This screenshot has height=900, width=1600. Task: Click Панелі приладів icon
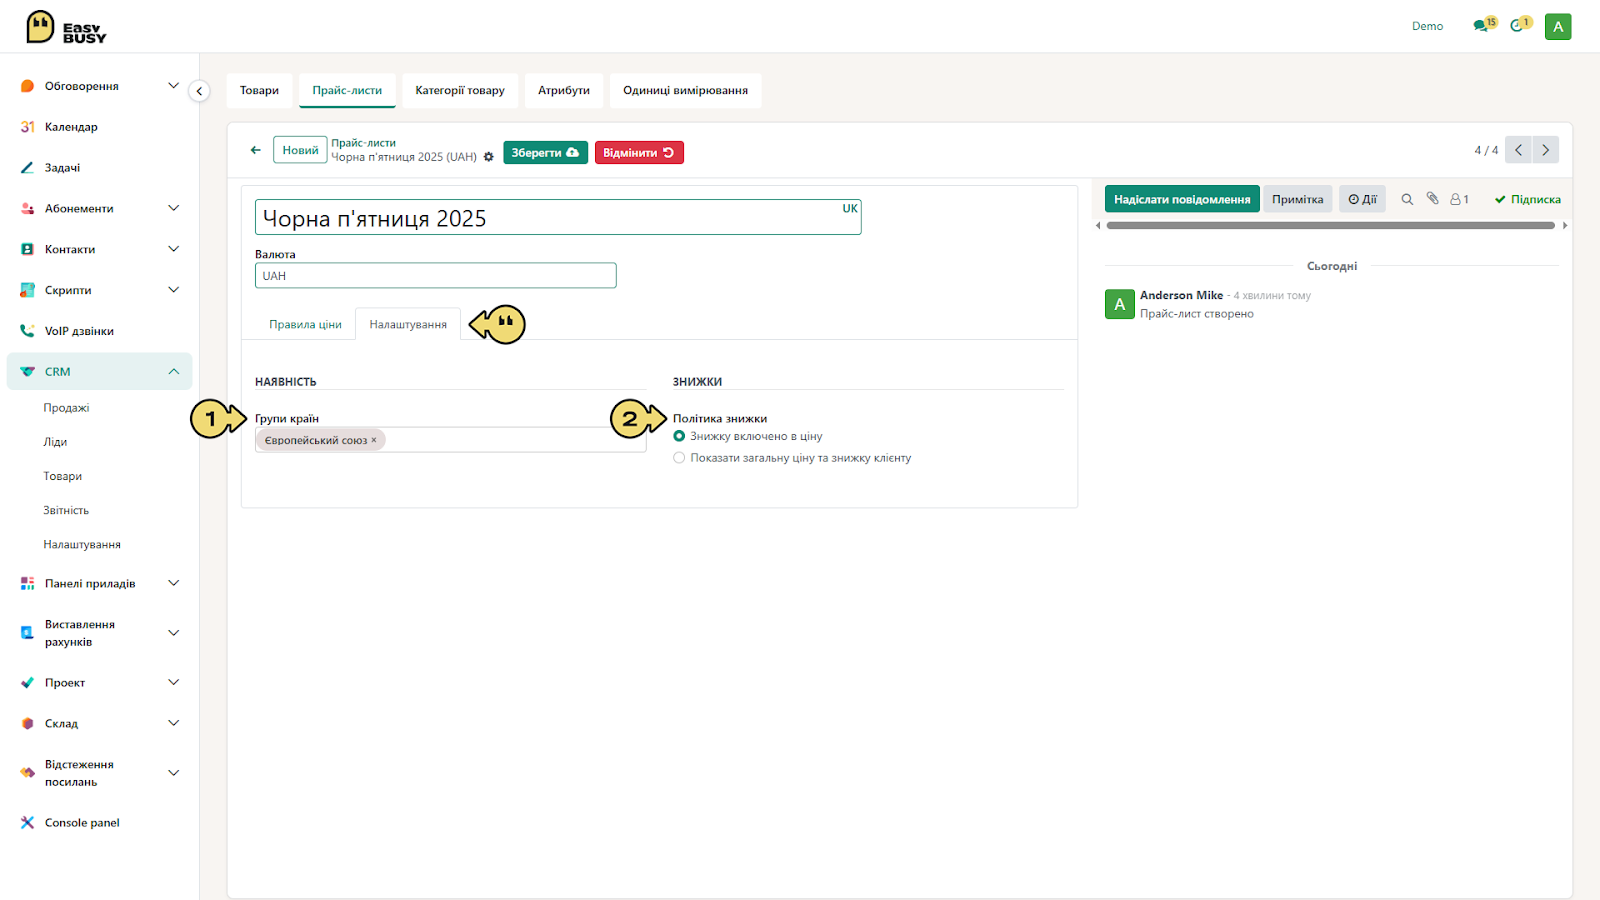[x=28, y=584]
